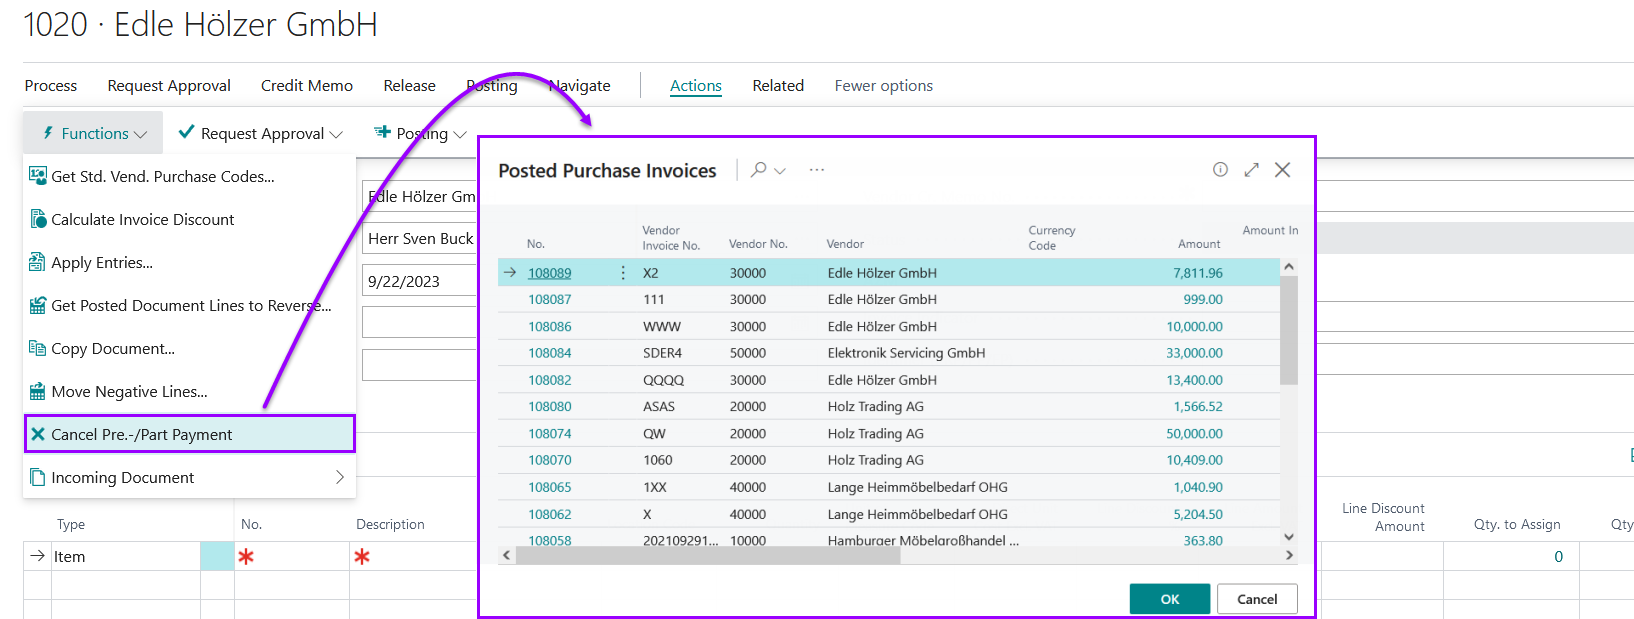Image resolution: width=1634 pixels, height=619 pixels.
Task: Open the Request Approval top menu
Action: pos(169,86)
